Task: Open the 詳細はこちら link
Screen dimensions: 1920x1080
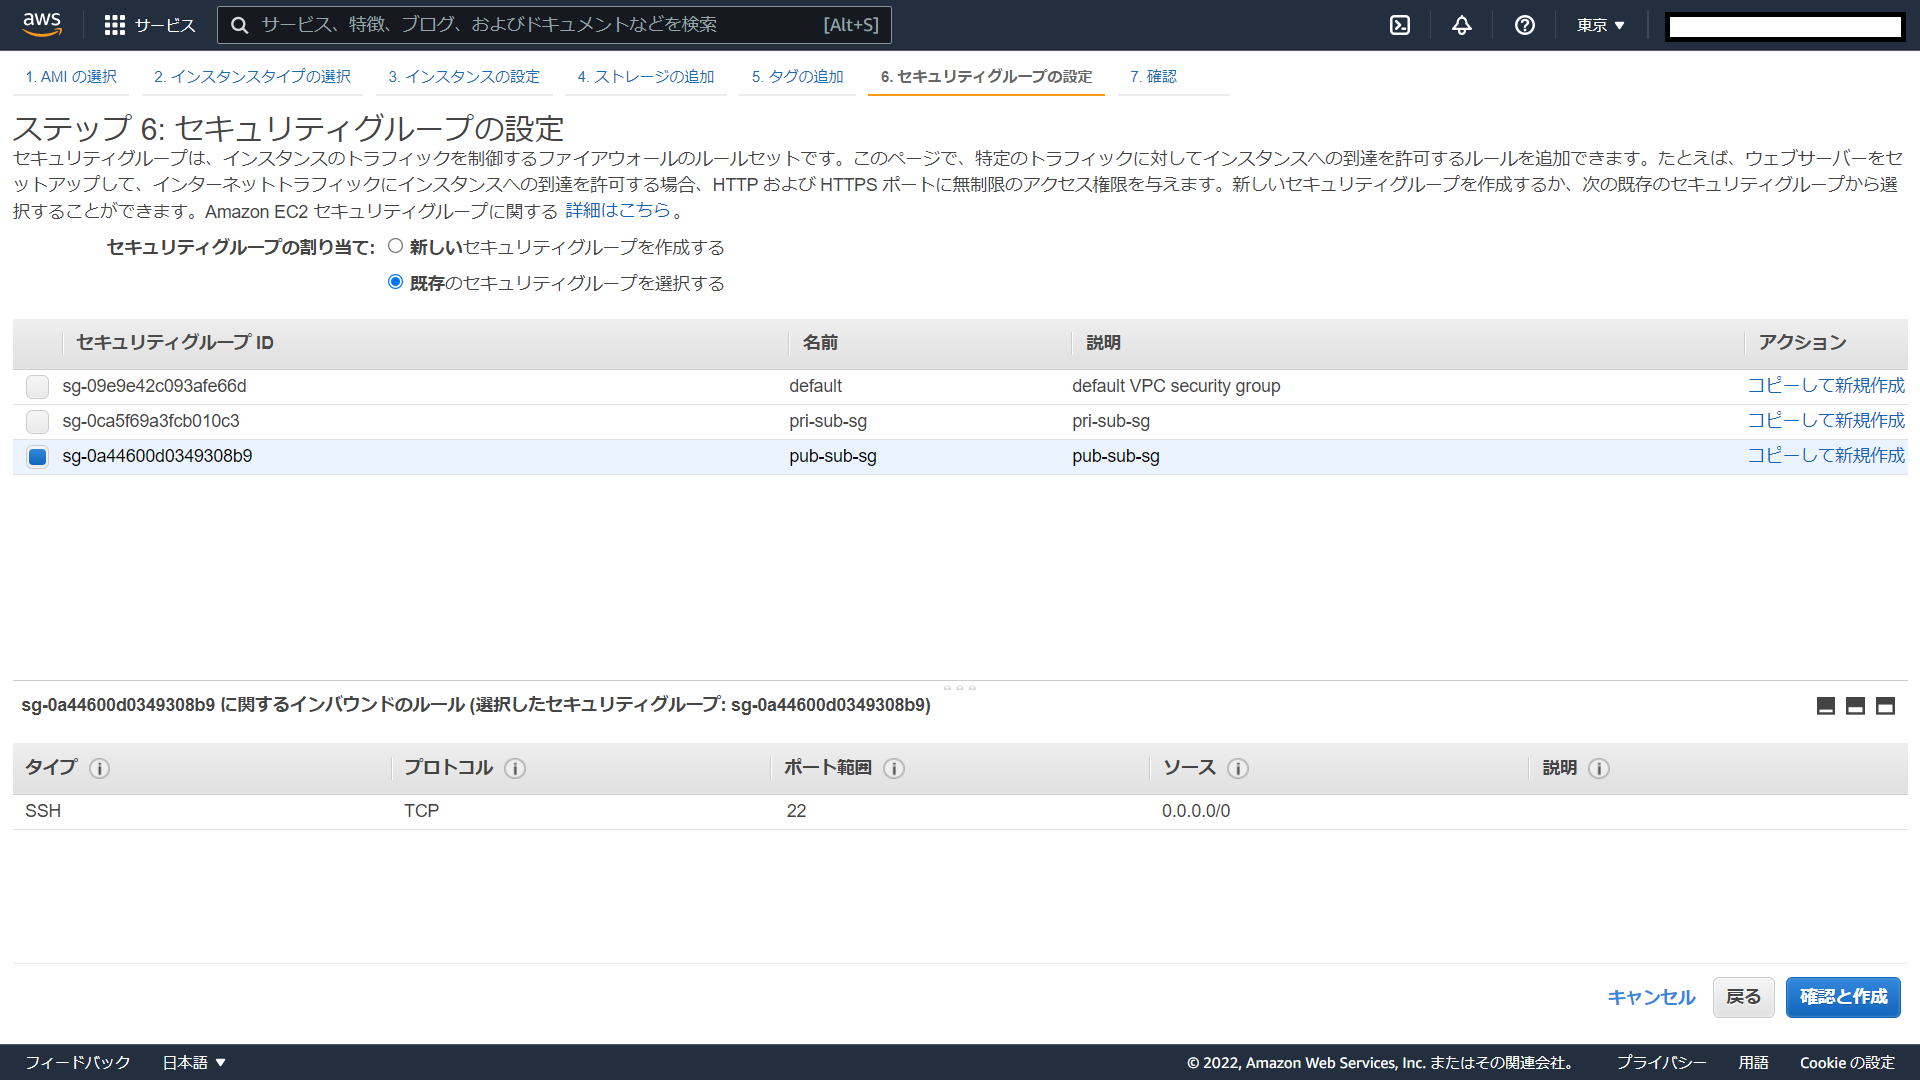Action: pyautogui.click(x=618, y=210)
